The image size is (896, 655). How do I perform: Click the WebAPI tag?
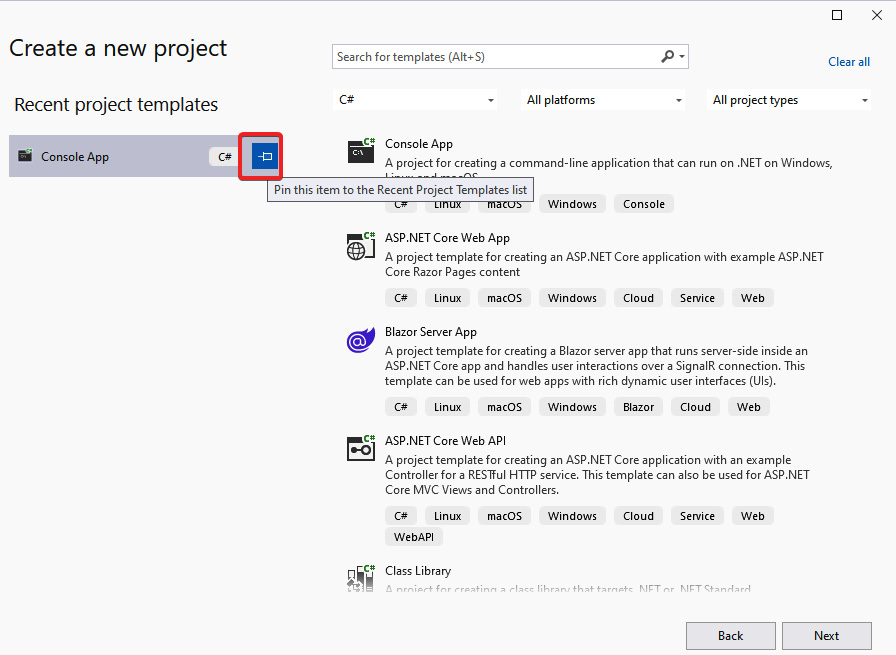[414, 537]
